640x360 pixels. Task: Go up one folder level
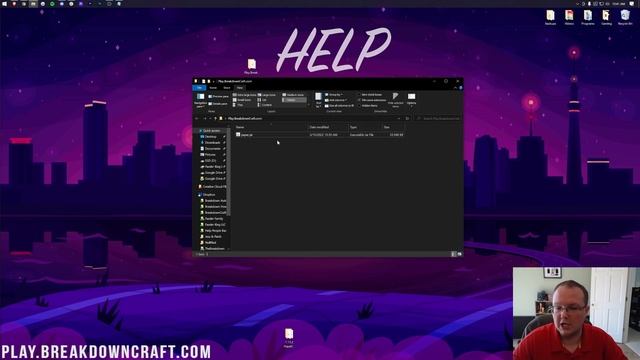[216, 118]
